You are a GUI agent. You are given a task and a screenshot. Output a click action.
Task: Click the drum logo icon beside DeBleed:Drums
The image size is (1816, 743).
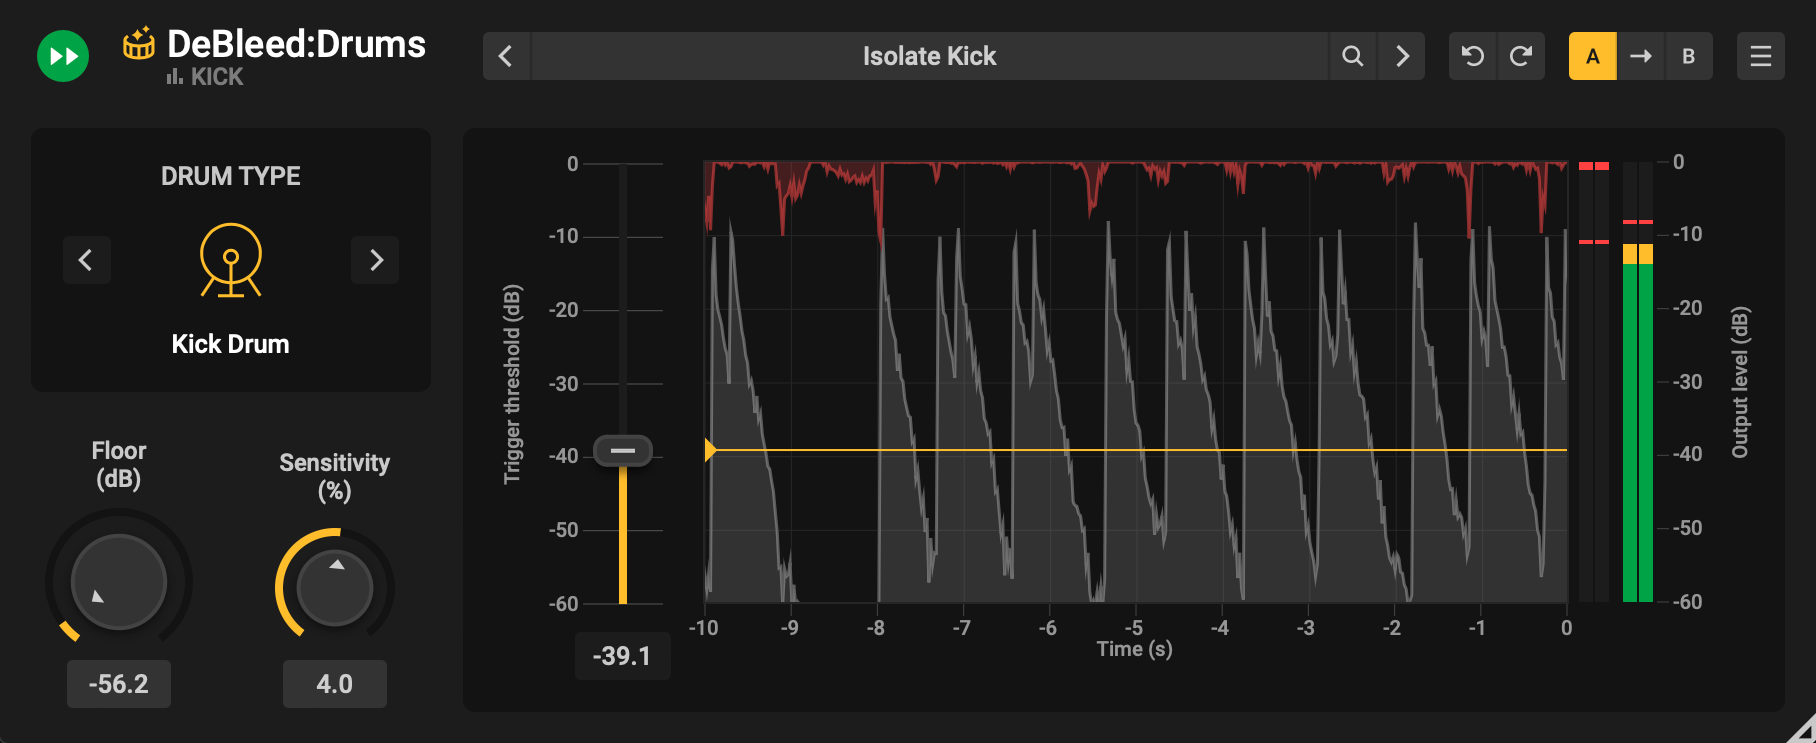pos(139,43)
